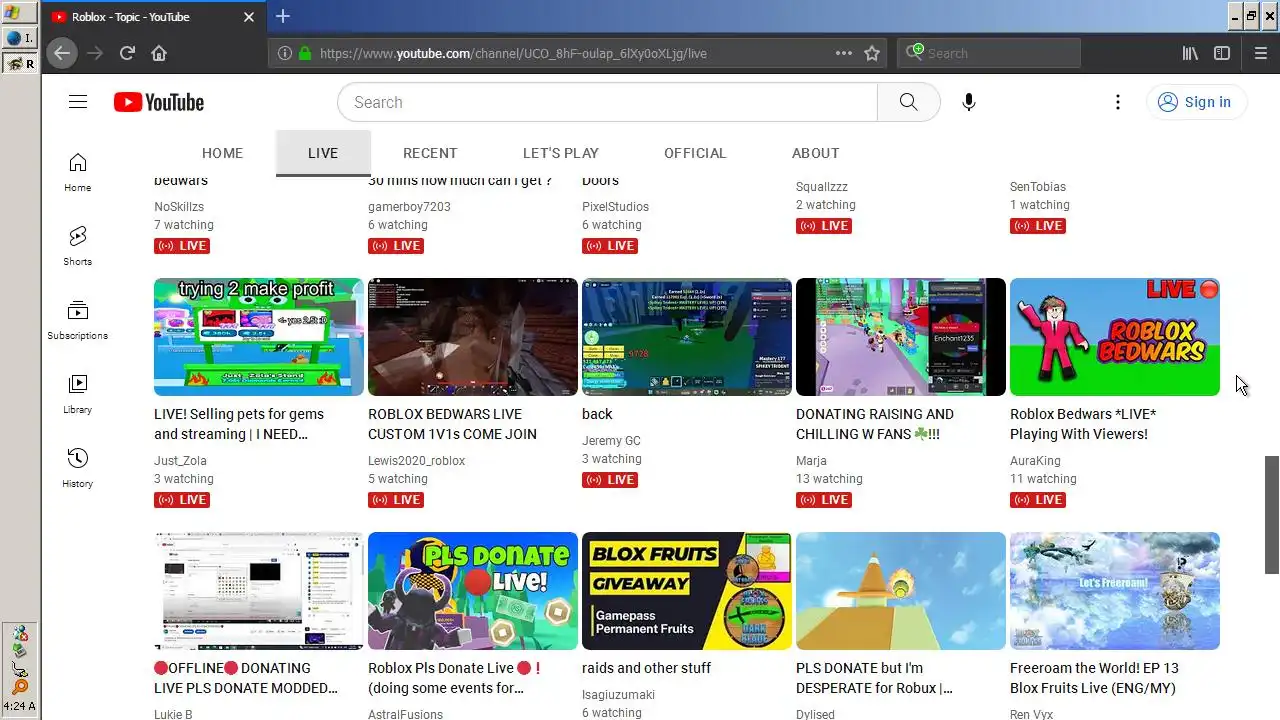1280x720 pixels.
Task: Open Roblox Bedwars *LIVE* thumbnail by AuraKing
Action: (1115, 337)
